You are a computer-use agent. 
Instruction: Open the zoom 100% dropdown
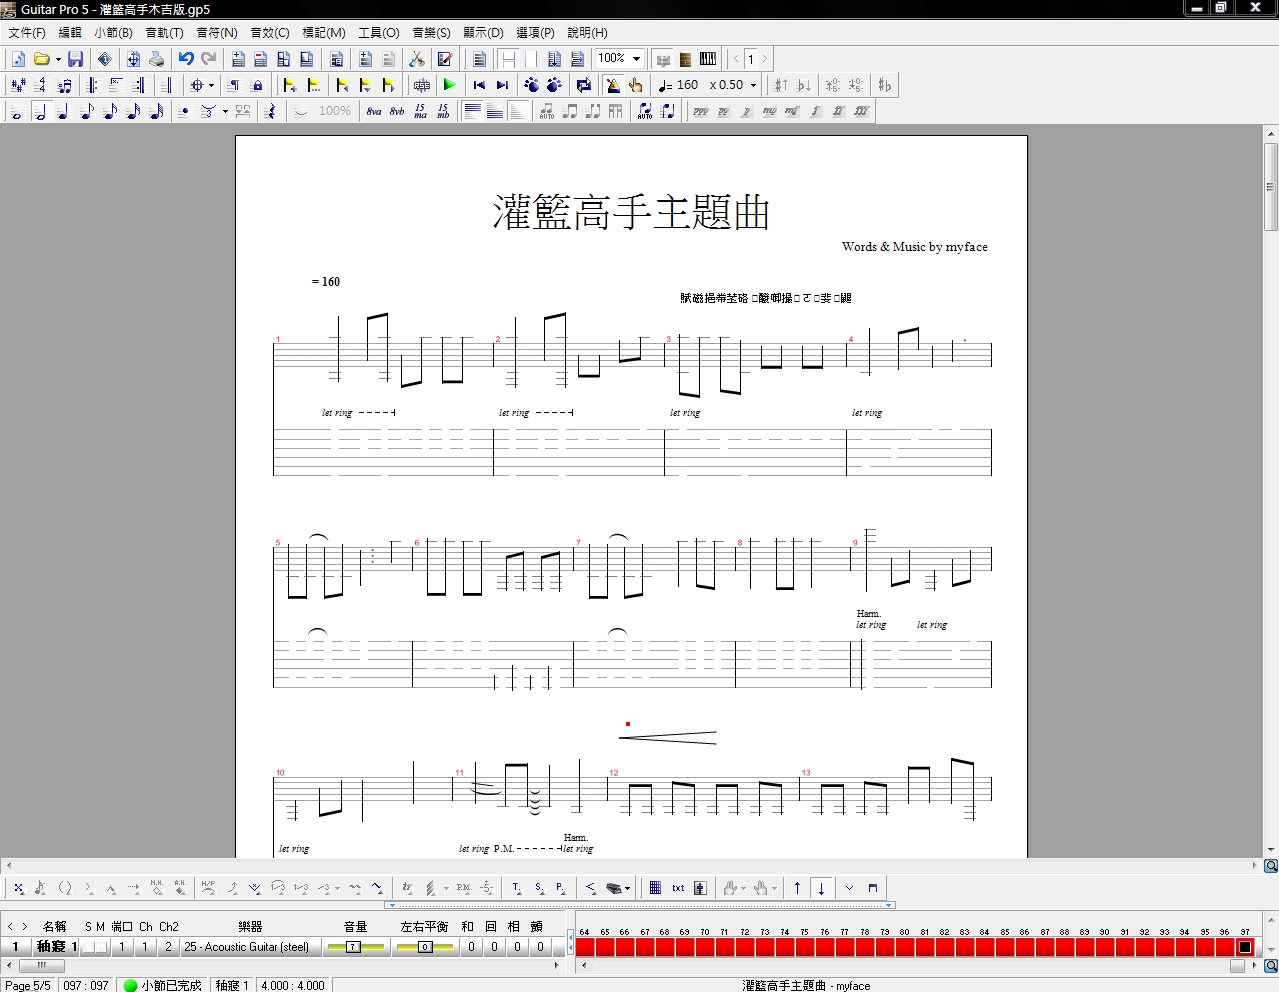(636, 59)
